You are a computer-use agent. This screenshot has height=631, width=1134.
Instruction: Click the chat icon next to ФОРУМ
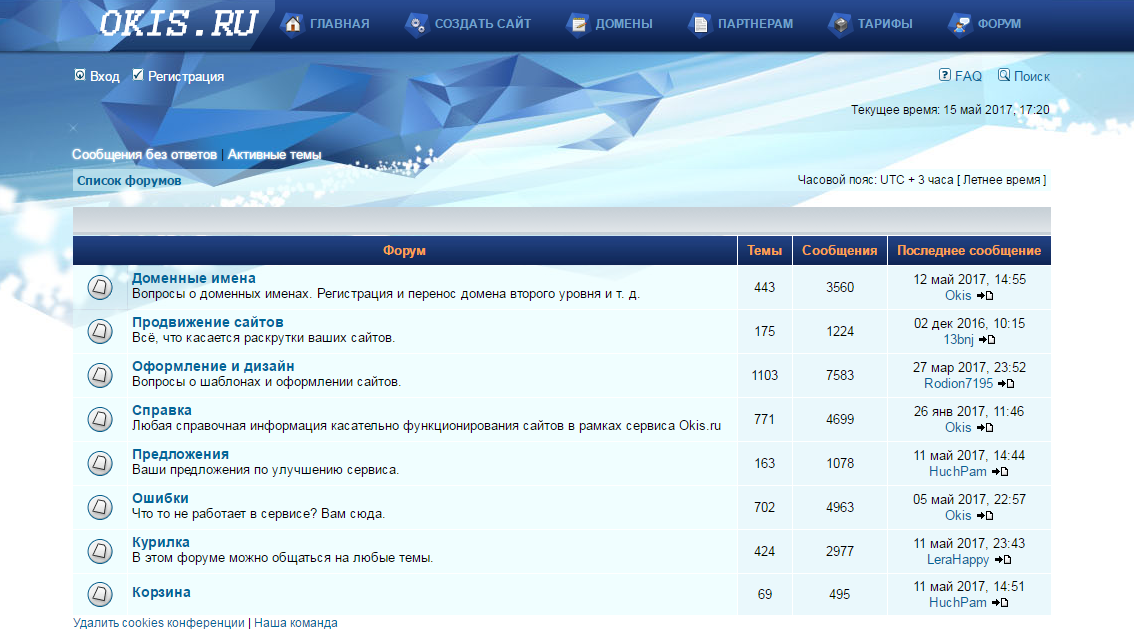(x=960, y=25)
